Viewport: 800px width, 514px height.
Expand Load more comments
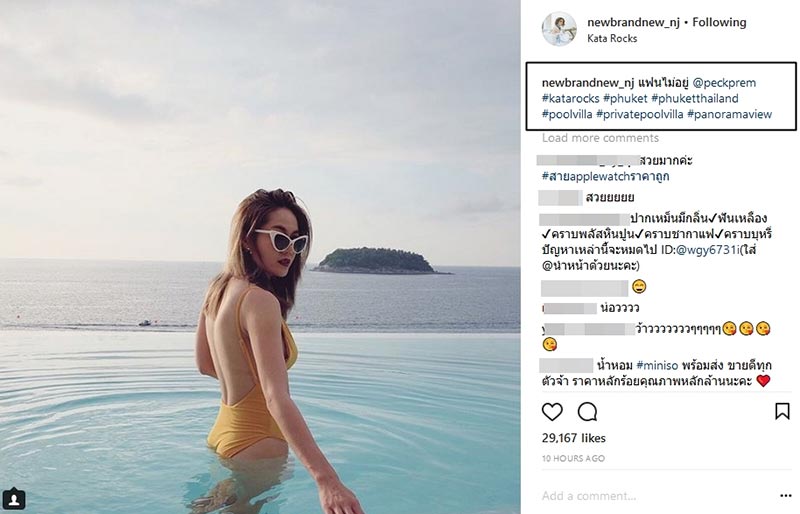coord(600,138)
